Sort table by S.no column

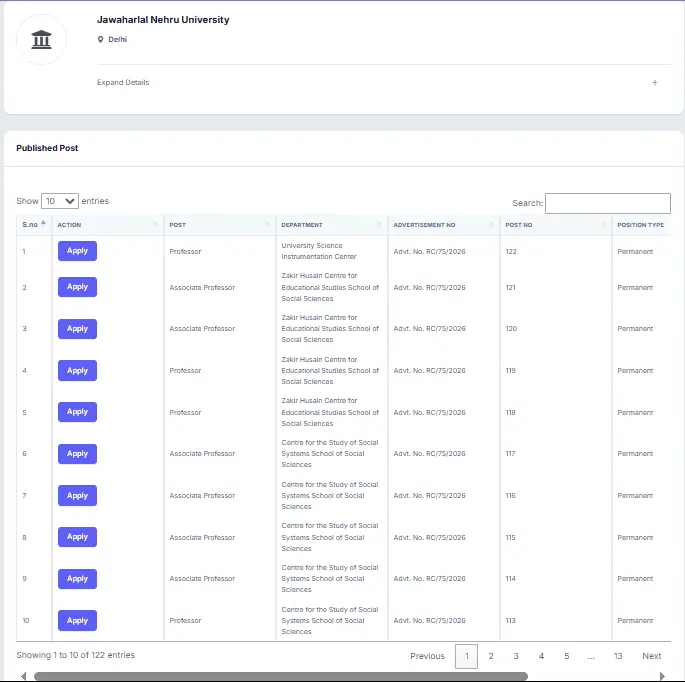[34, 225]
